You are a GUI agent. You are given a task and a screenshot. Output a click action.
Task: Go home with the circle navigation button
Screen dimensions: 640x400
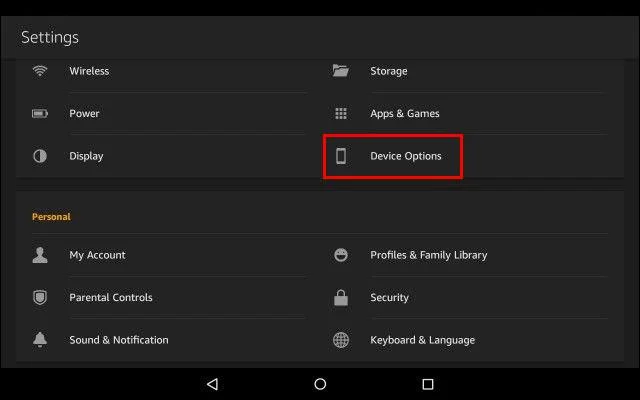click(320, 384)
